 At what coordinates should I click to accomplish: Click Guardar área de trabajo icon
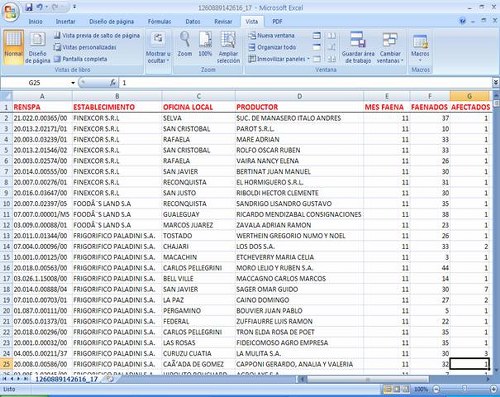click(x=358, y=47)
